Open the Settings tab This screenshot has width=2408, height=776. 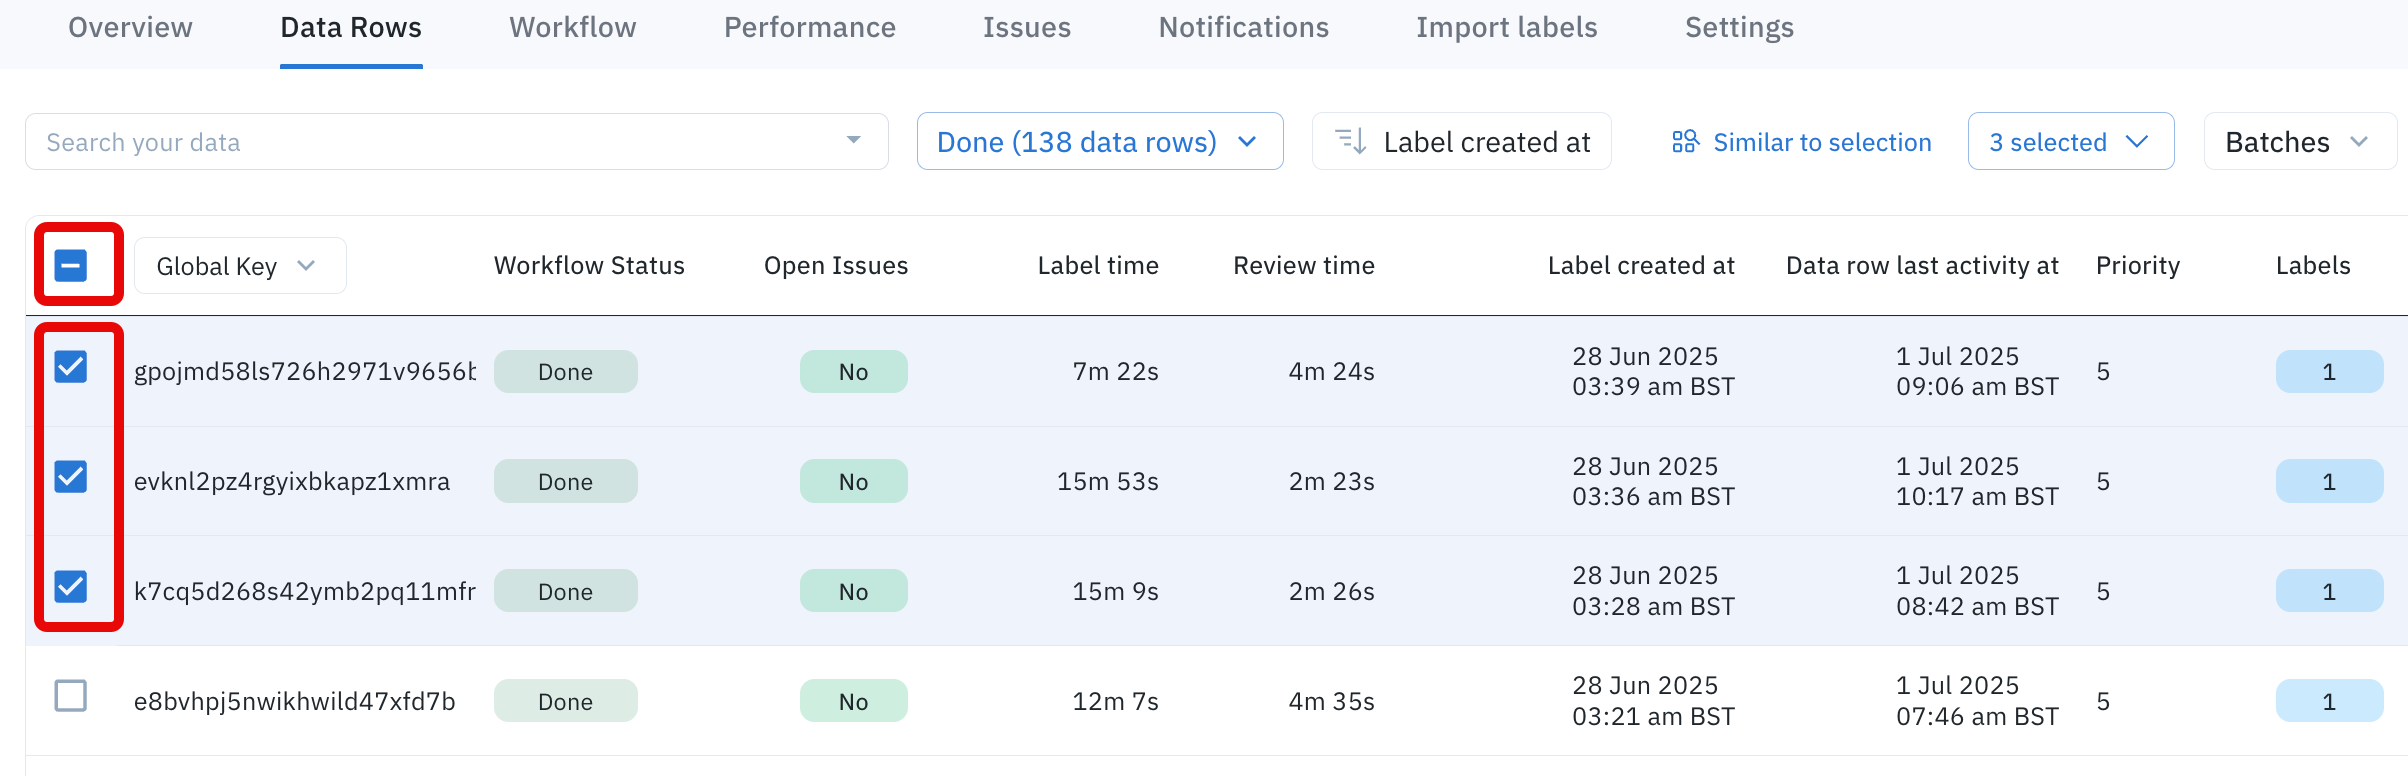(x=1739, y=28)
